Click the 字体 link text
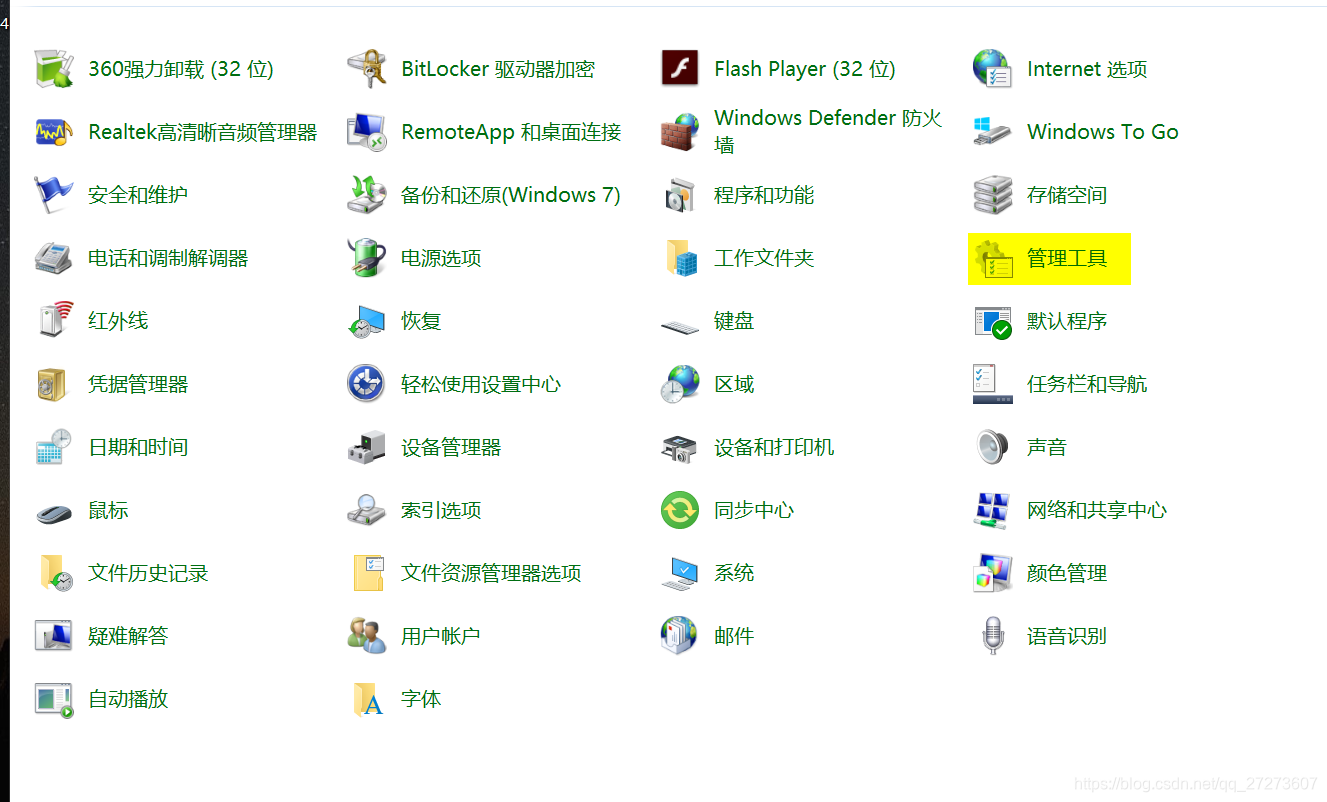 (421, 699)
